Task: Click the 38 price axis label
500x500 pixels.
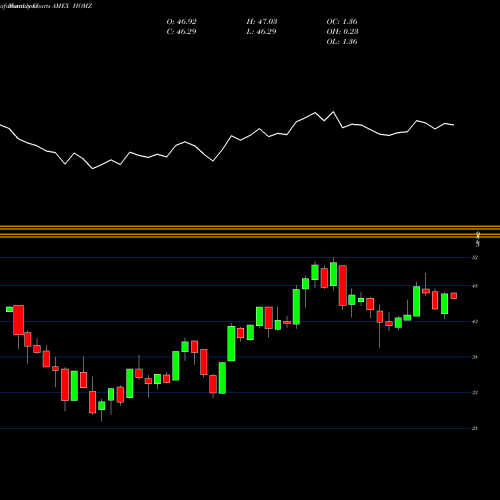Action: (475, 357)
